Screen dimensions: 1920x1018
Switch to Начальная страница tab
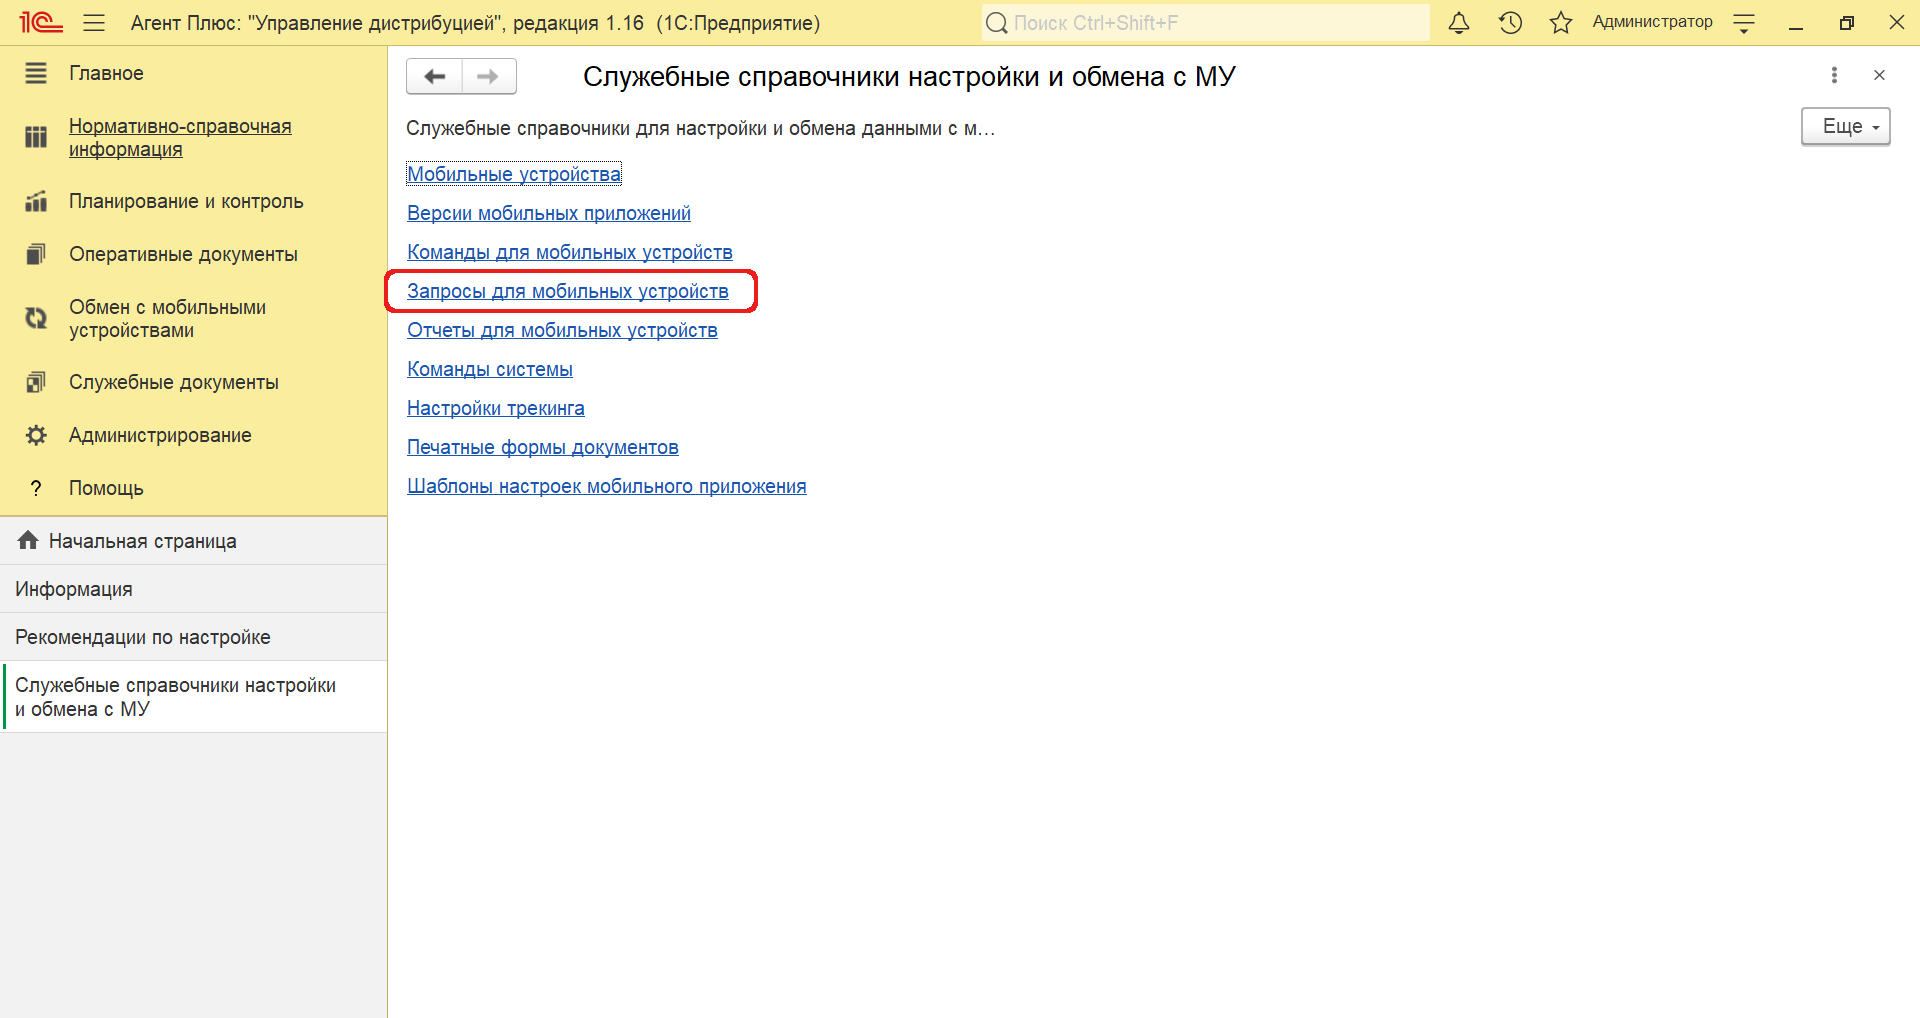pyautogui.click(x=142, y=541)
